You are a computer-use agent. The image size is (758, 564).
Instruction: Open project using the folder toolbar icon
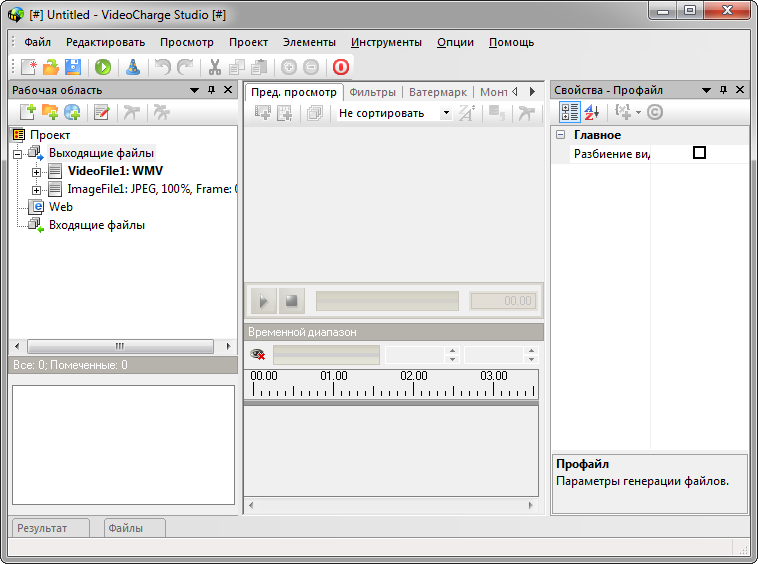coord(51,67)
